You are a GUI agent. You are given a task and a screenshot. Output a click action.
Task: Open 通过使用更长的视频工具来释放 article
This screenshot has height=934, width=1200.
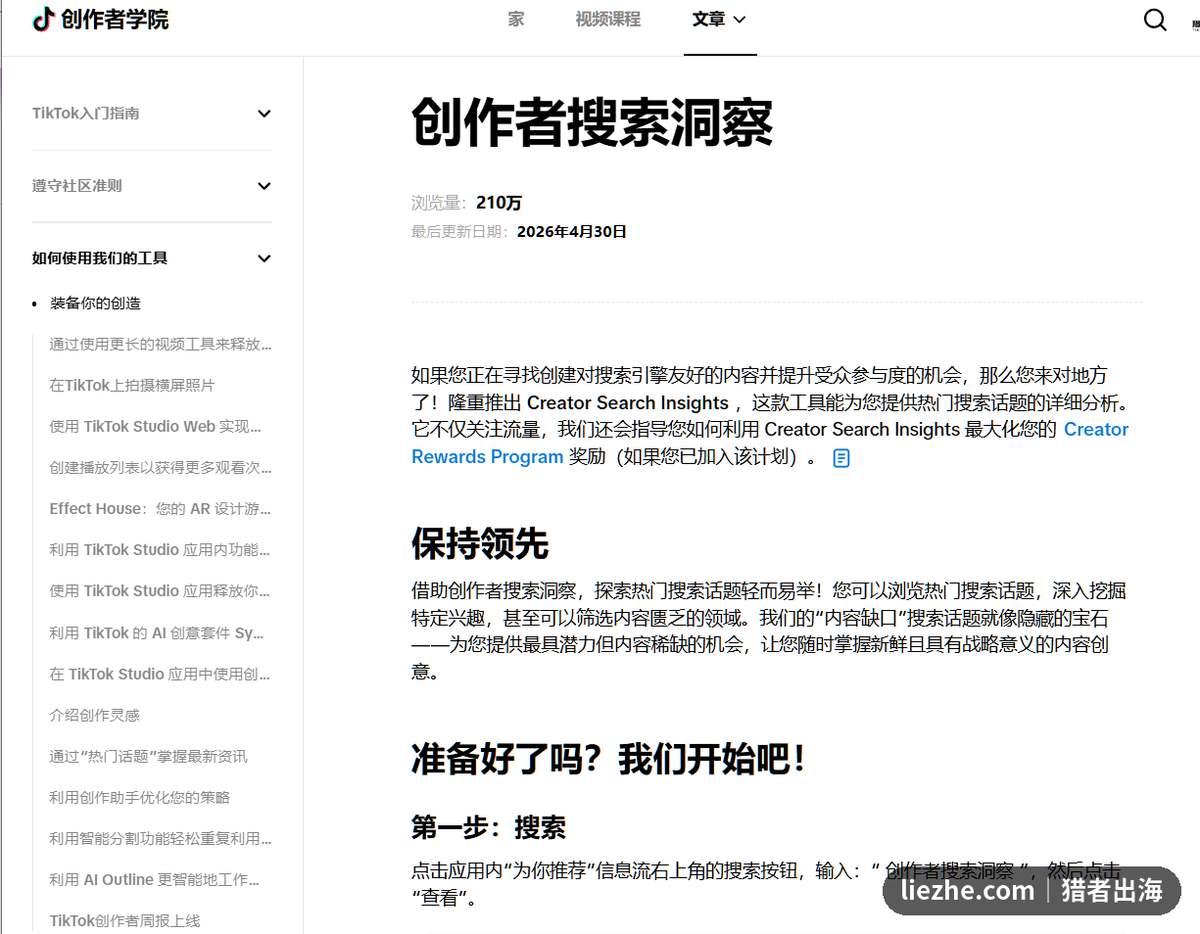pos(161,344)
